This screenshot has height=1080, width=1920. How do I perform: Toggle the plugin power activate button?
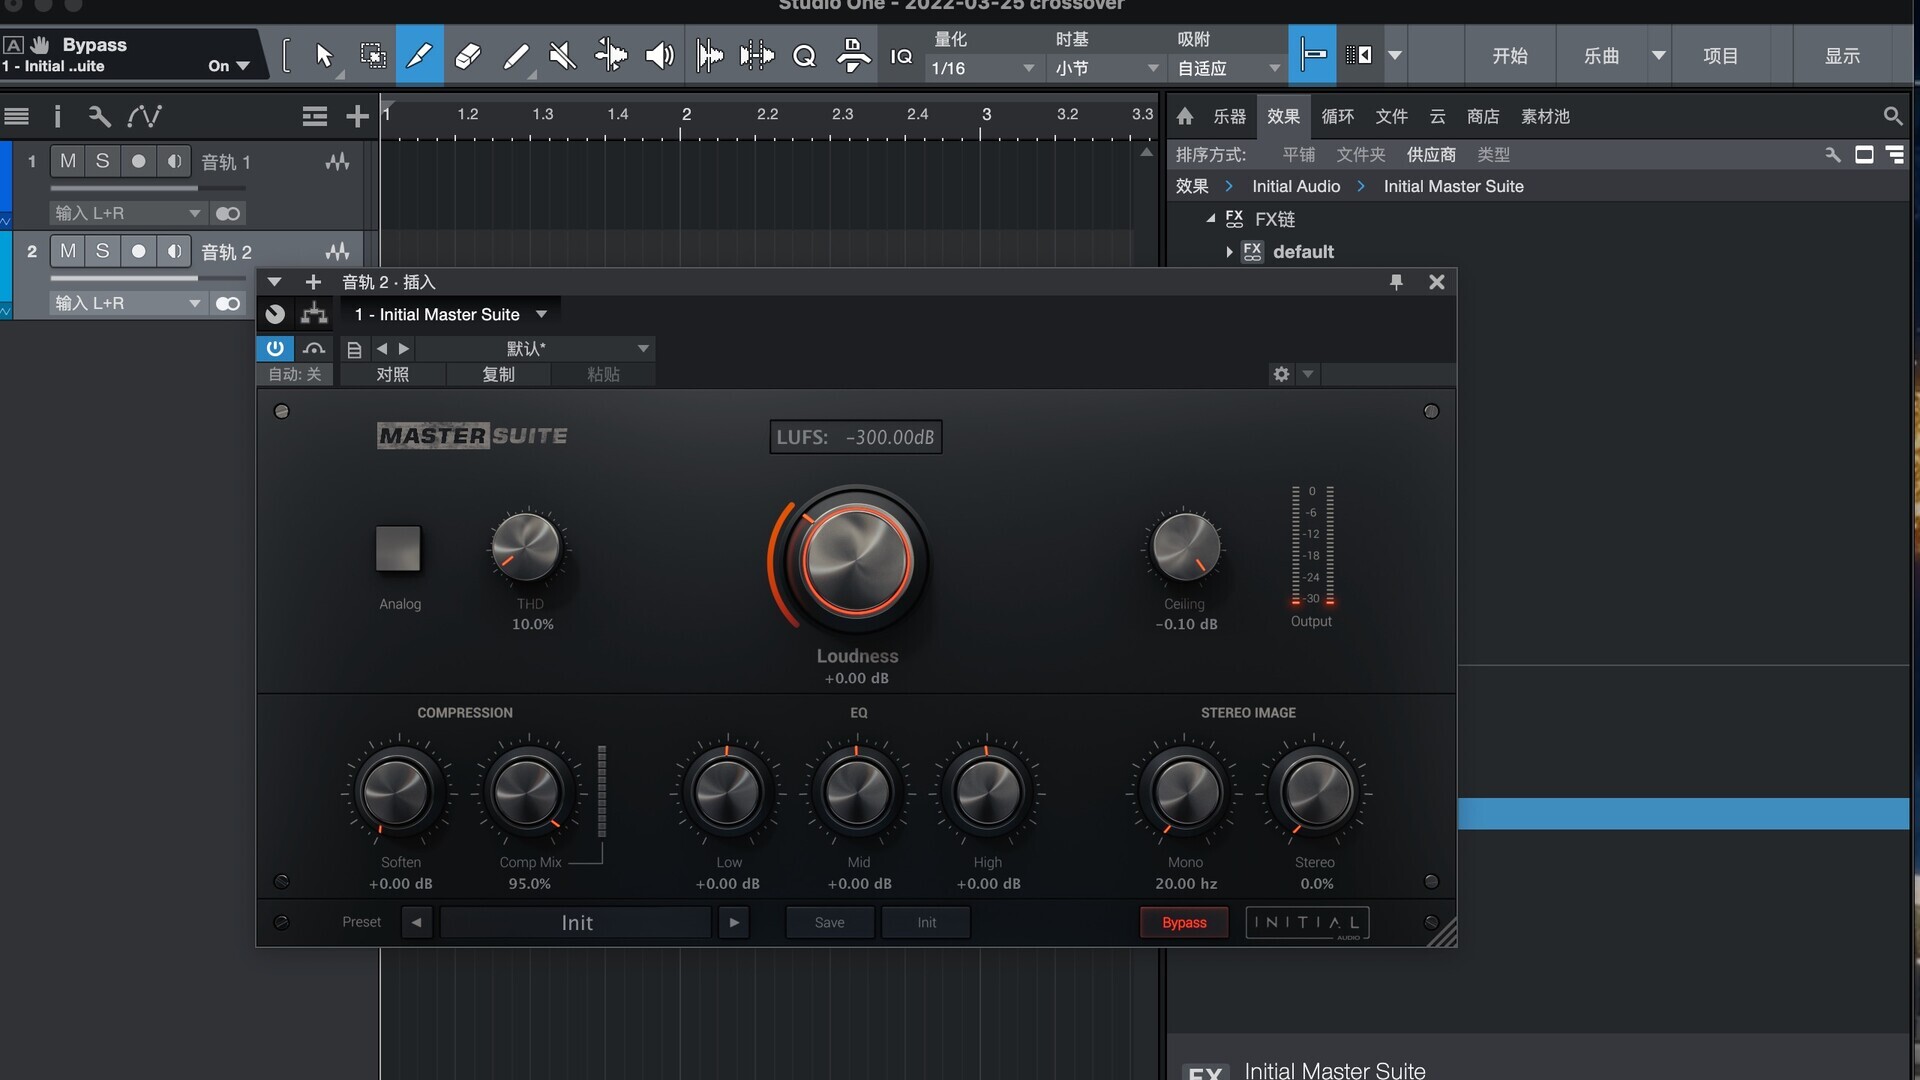275,348
